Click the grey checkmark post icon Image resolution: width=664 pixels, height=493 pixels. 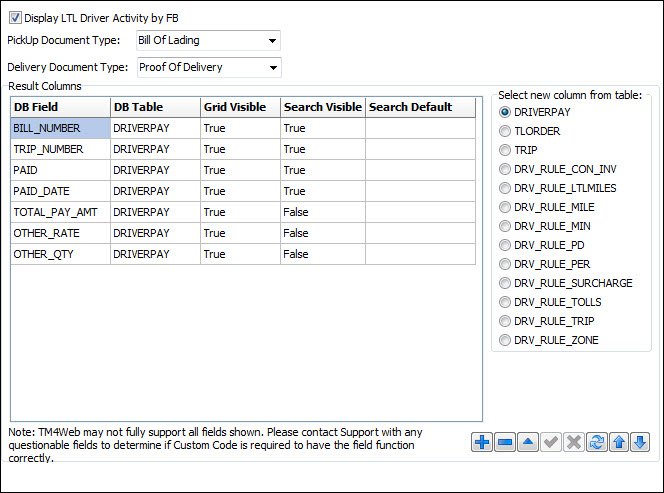click(550, 442)
